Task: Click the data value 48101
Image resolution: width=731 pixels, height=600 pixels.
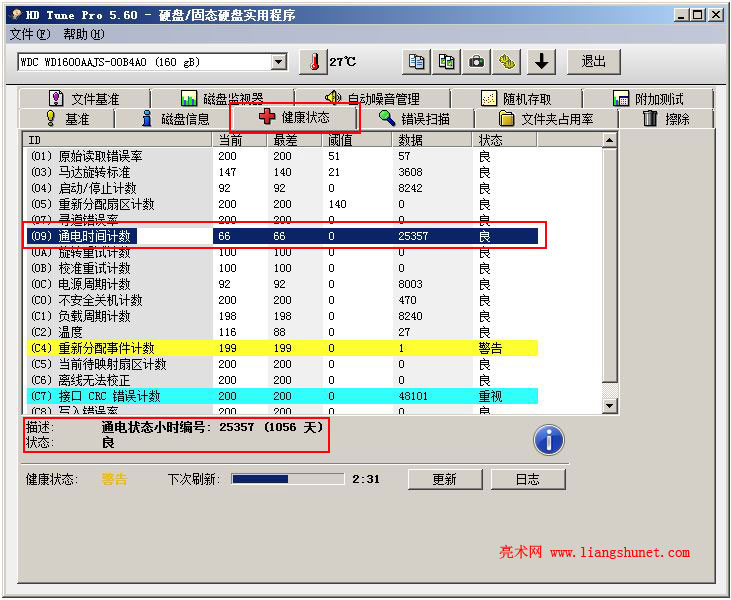Action: point(413,396)
